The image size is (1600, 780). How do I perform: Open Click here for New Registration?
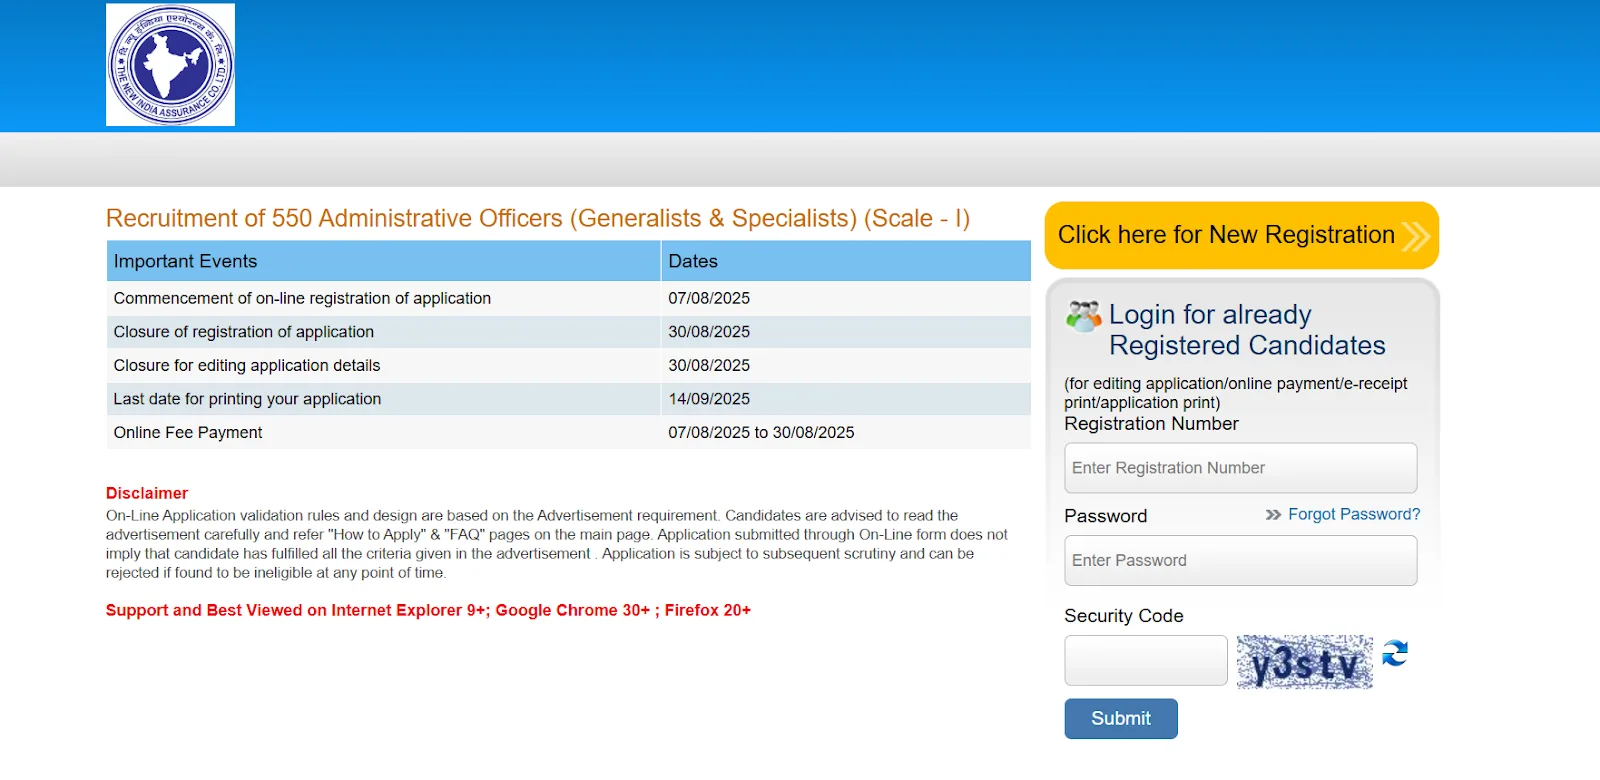[x=1241, y=235]
